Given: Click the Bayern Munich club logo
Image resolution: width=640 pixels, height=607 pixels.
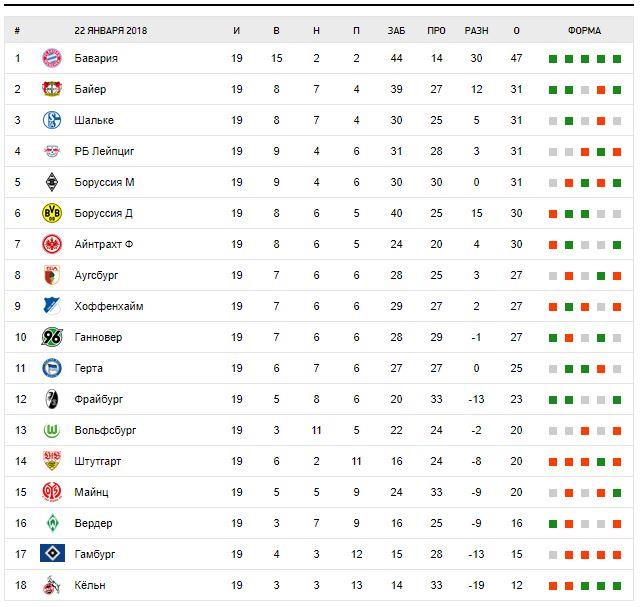Looking at the screenshot, I should pyautogui.click(x=52, y=58).
